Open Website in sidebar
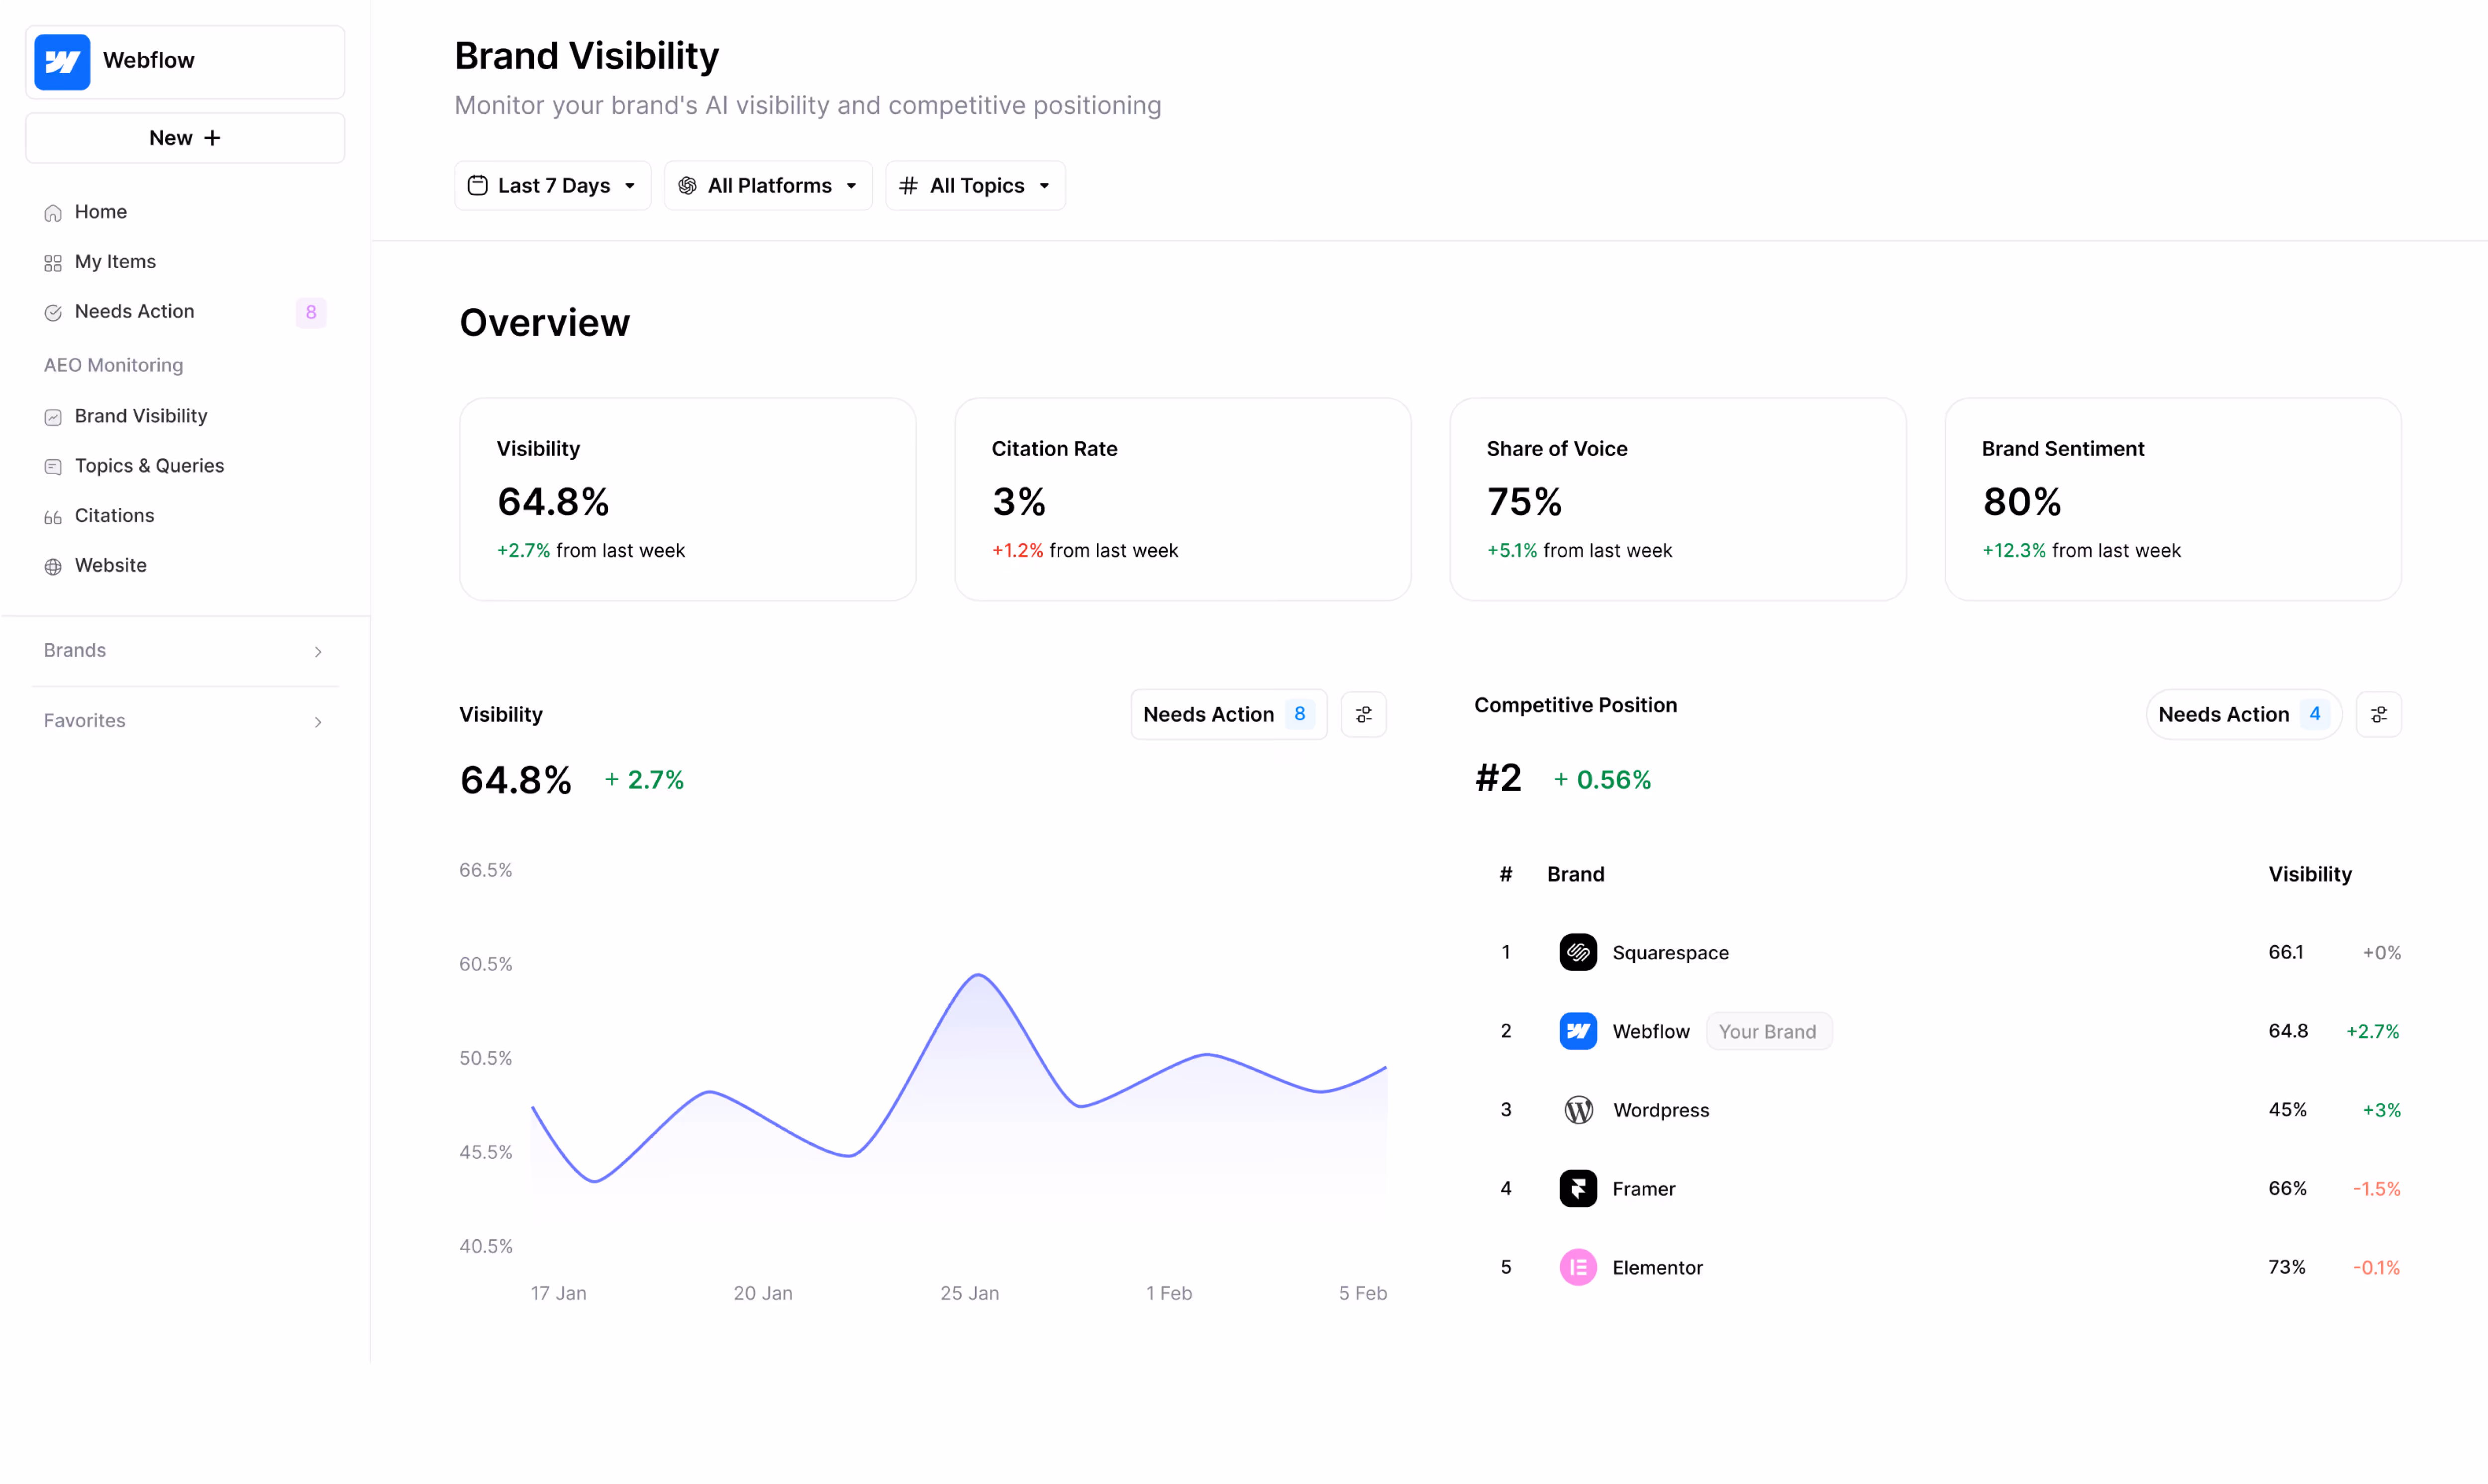 pyautogui.click(x=185, y=566)
